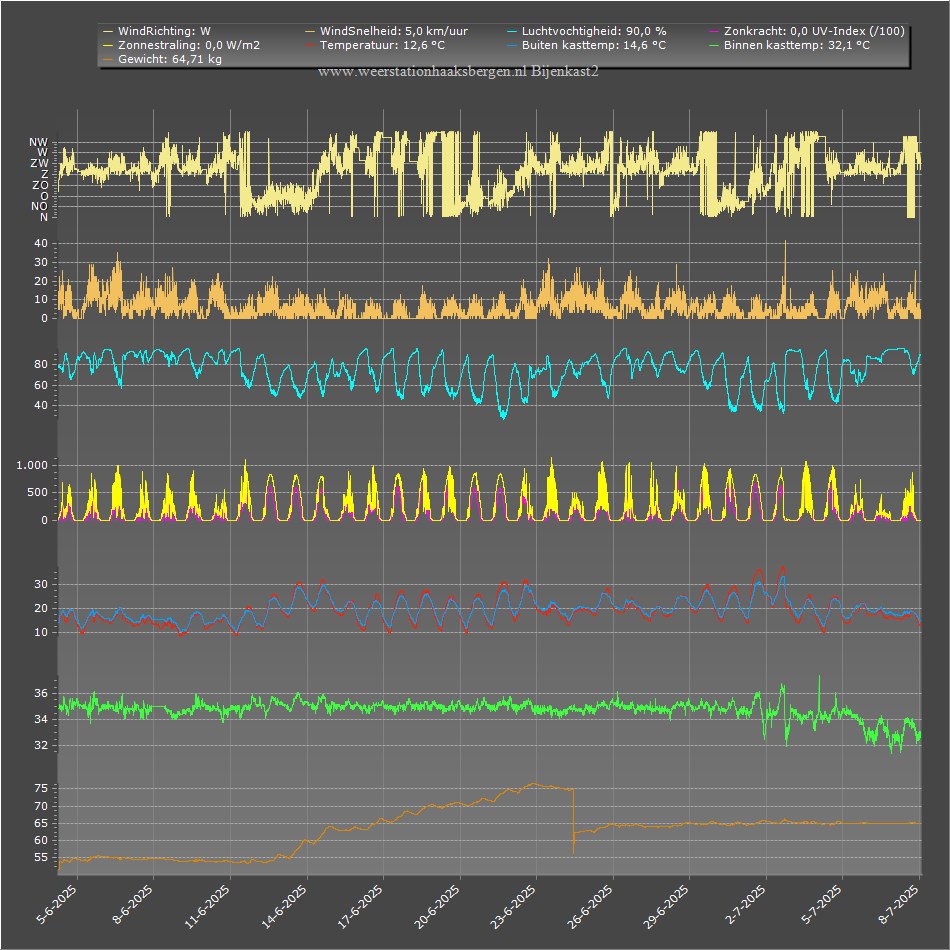Click the 8-7-2025 date label
Image resolution: width=950 pixels, height=950 pixels.
899,905
